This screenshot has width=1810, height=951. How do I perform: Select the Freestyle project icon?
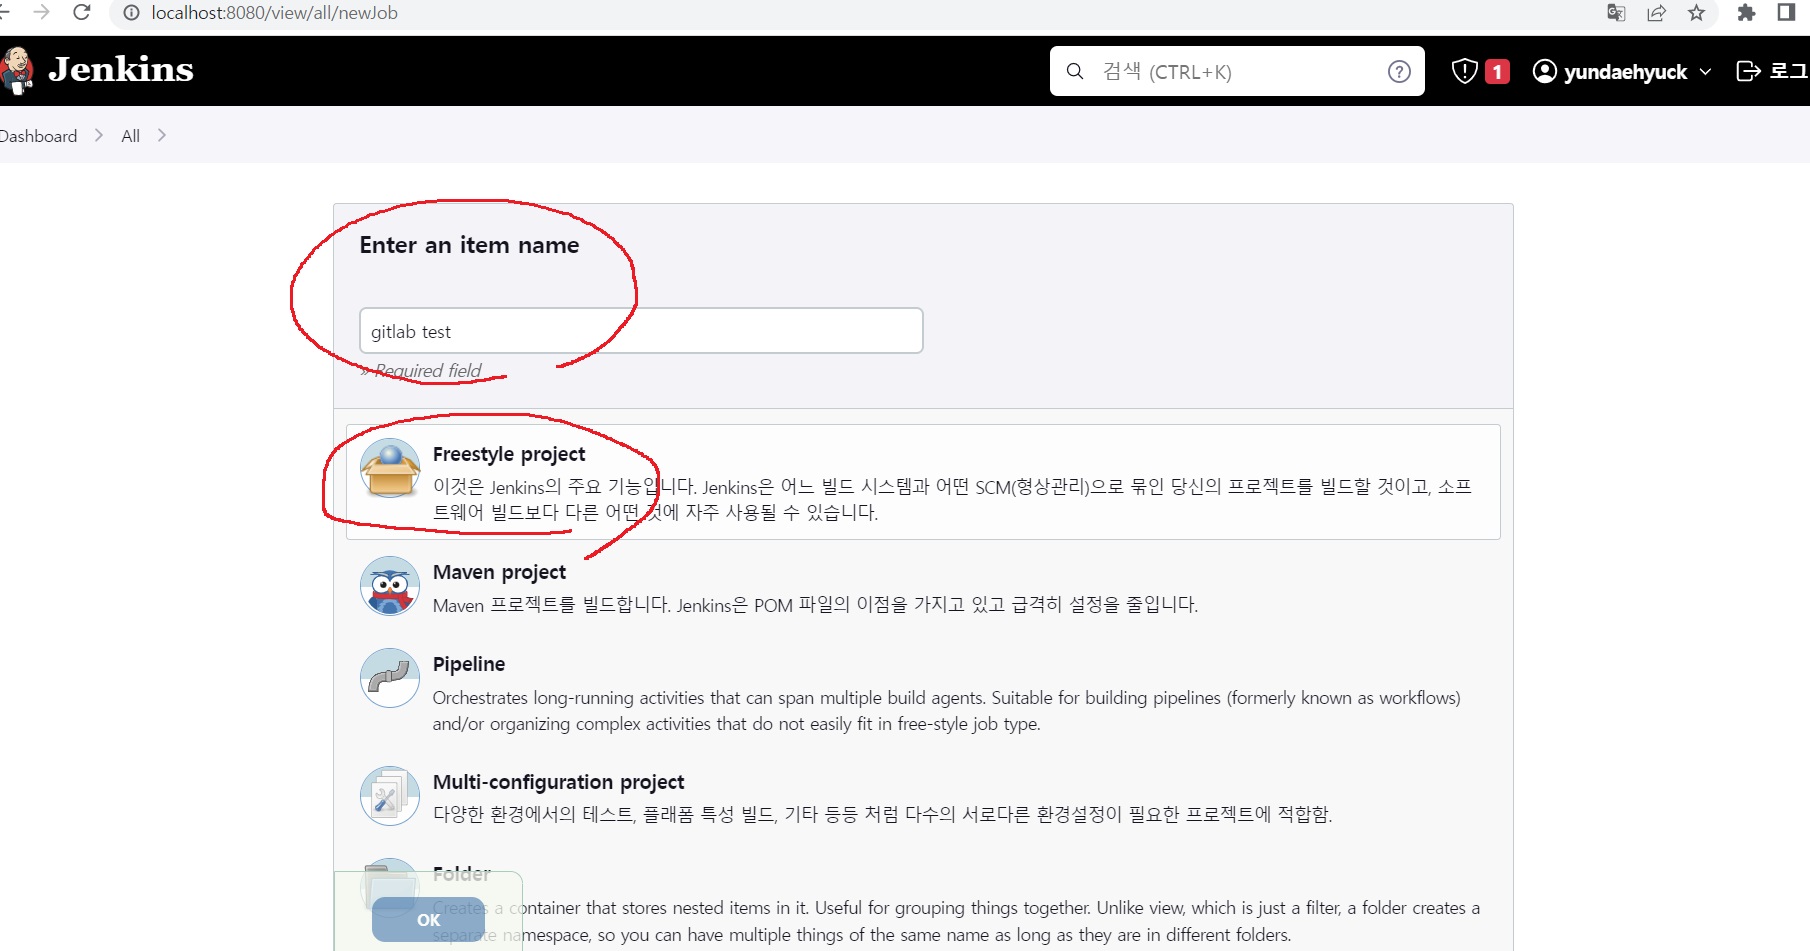coord(390,469)
